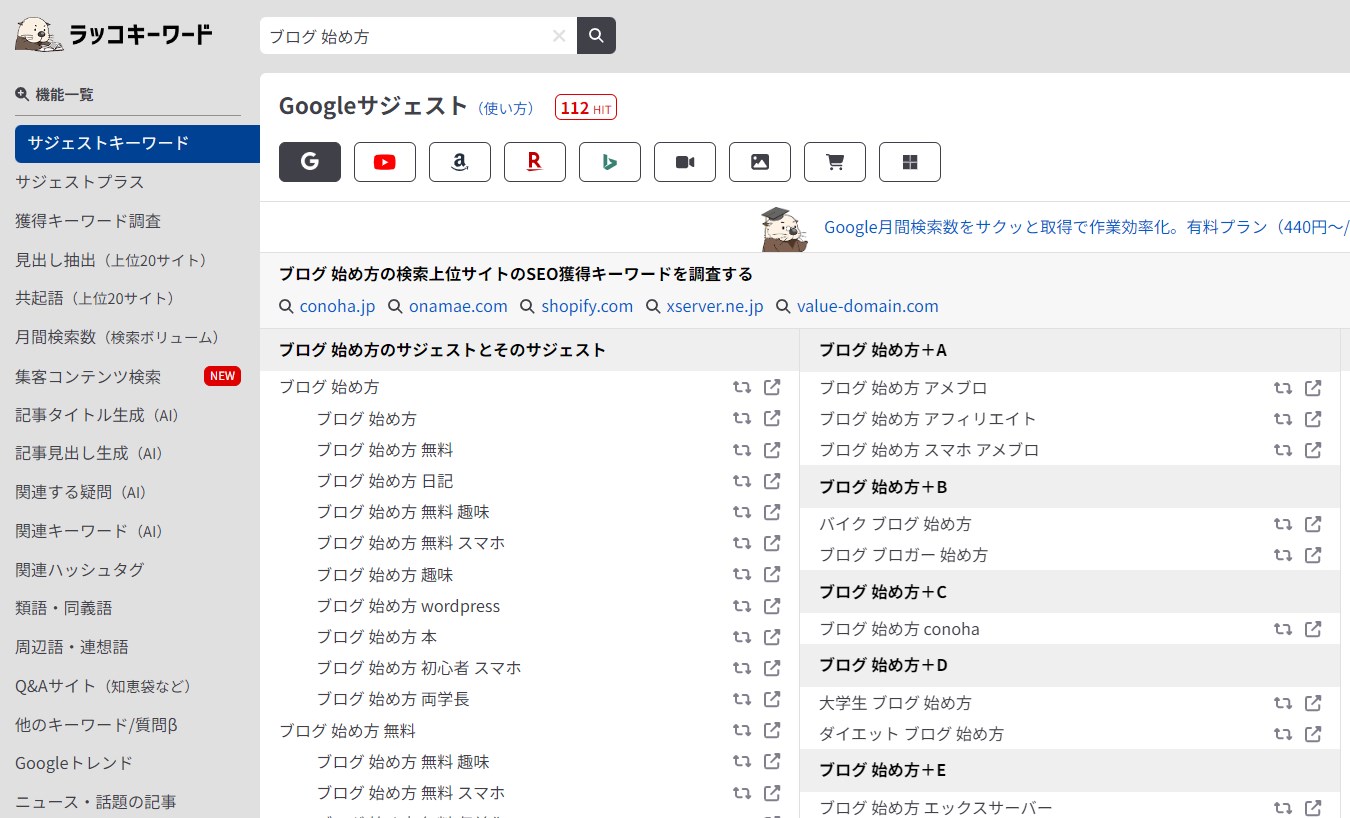This screenshot has height=818, width=1350.
Task: Re-search icon for ブログ 始め方 初心者 スマホ
Action: point(742,667)
